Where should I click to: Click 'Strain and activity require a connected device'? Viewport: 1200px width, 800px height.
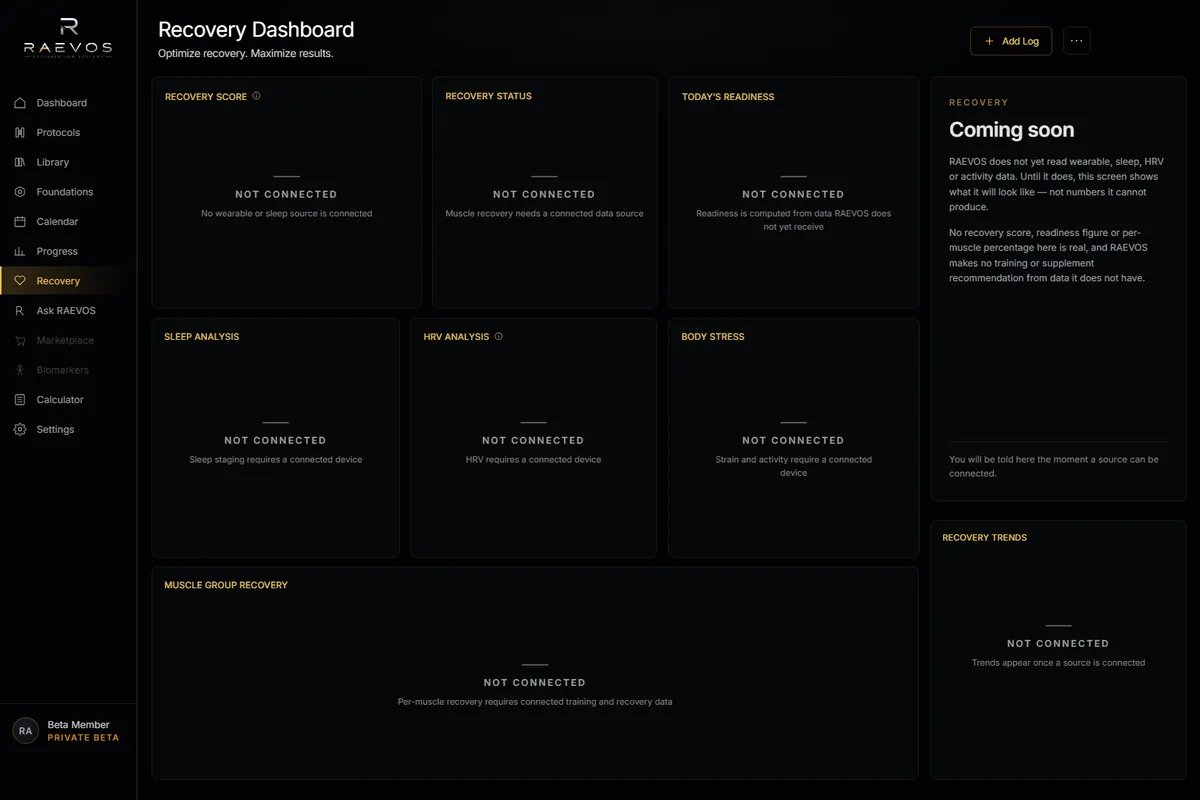click(793, 466)
